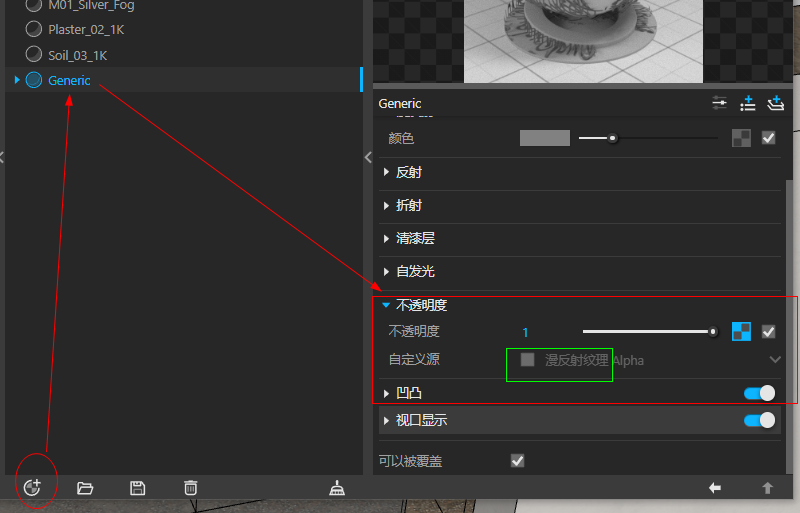Purge unused materials with broom icon

tap(338, 487)
